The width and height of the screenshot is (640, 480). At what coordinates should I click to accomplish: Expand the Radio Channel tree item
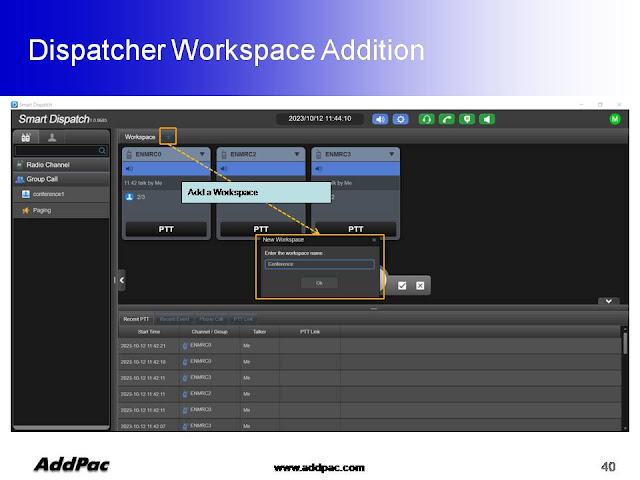pyautogui.click(x=61, y=165)
